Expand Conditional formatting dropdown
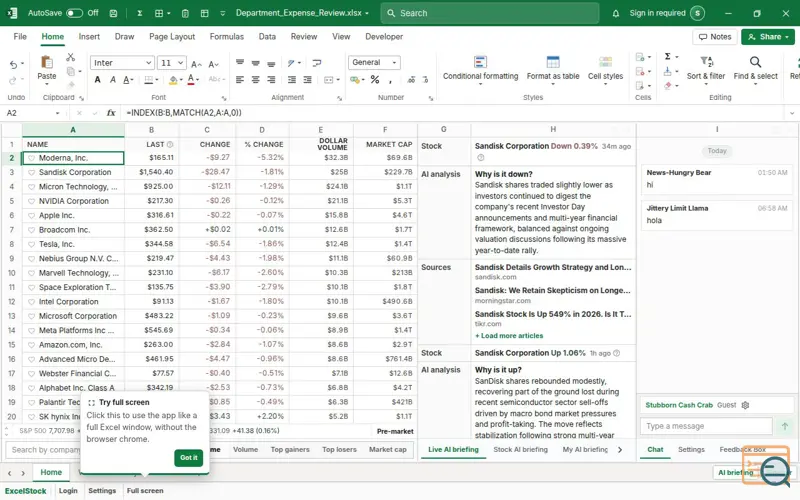The width and height of the screenshot is (800, 500). pos(480,84)
